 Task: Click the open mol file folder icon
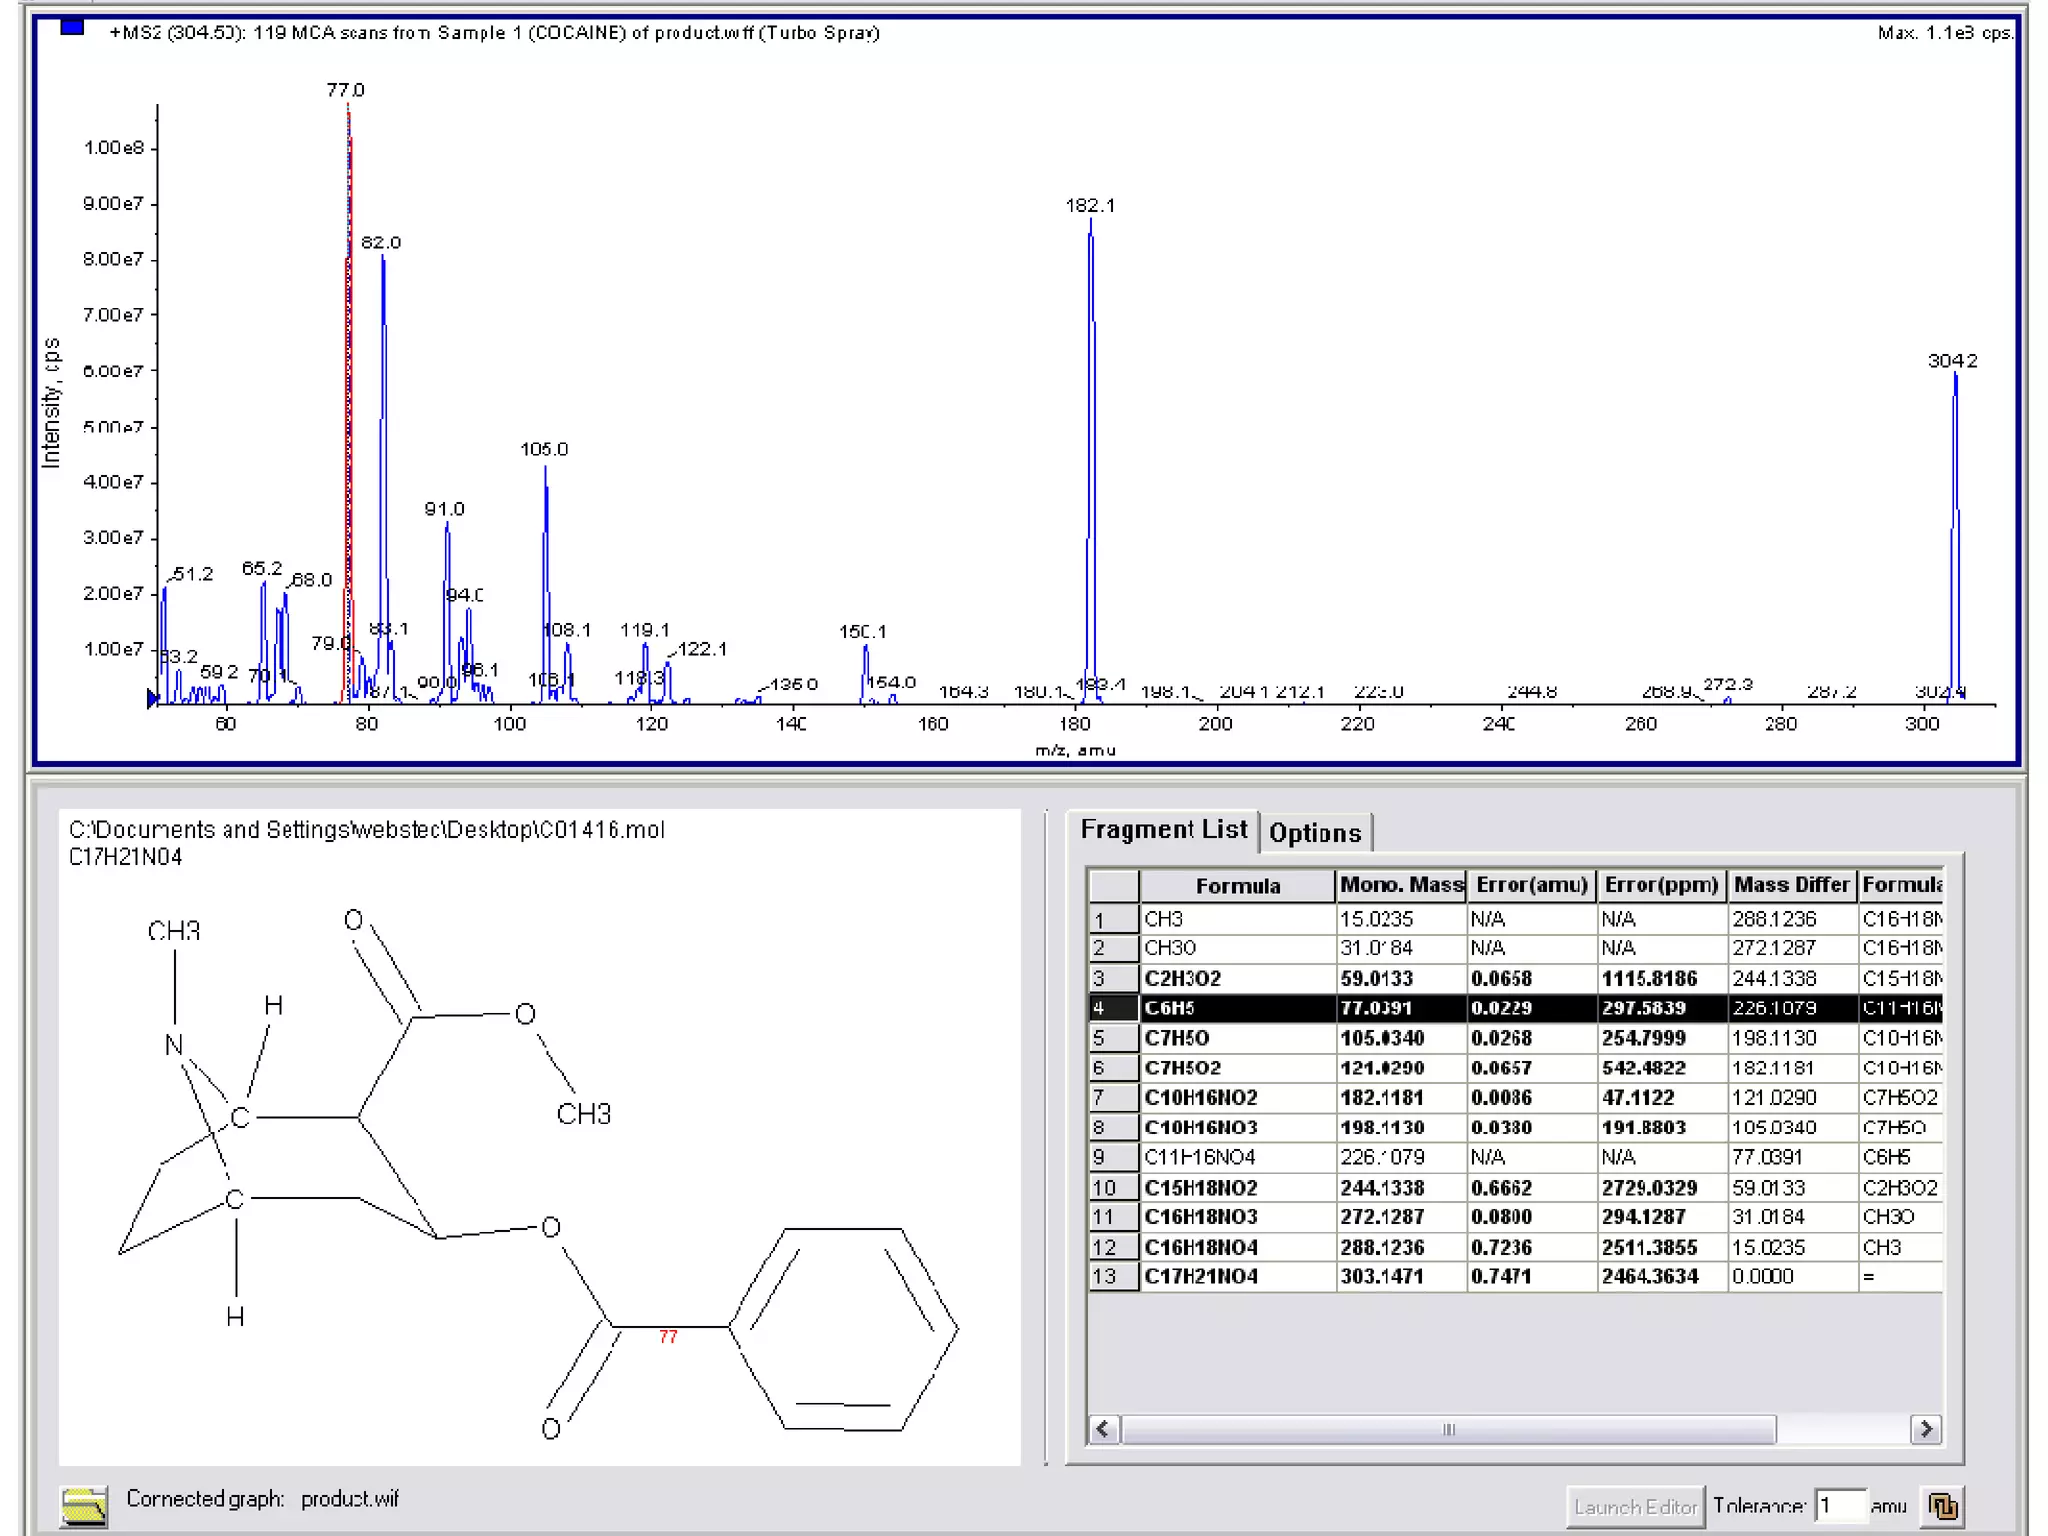[x=84, y=1505]
